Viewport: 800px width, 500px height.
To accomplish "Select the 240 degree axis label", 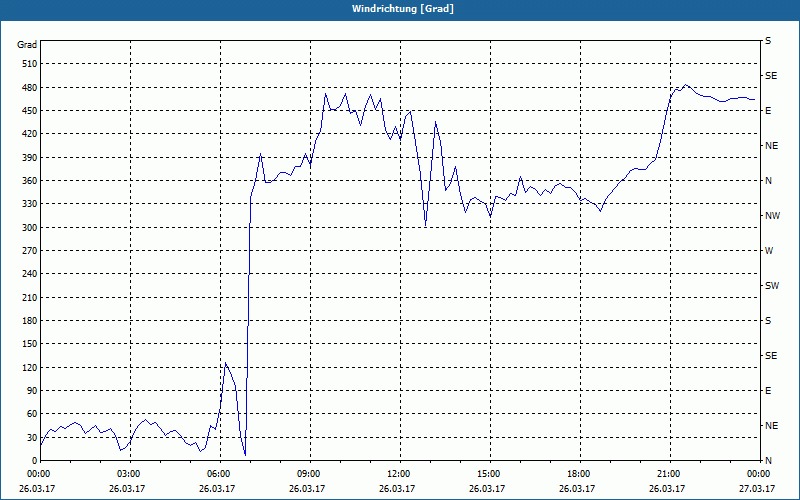I will (30, 274).
